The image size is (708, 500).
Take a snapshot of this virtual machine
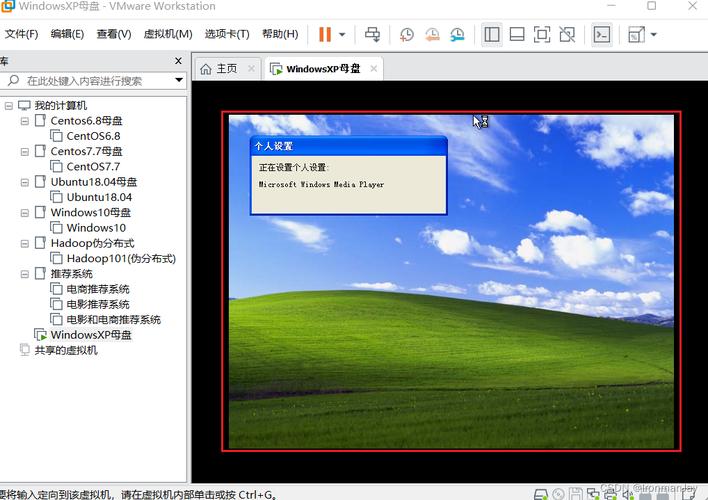(x=406, y=34)
